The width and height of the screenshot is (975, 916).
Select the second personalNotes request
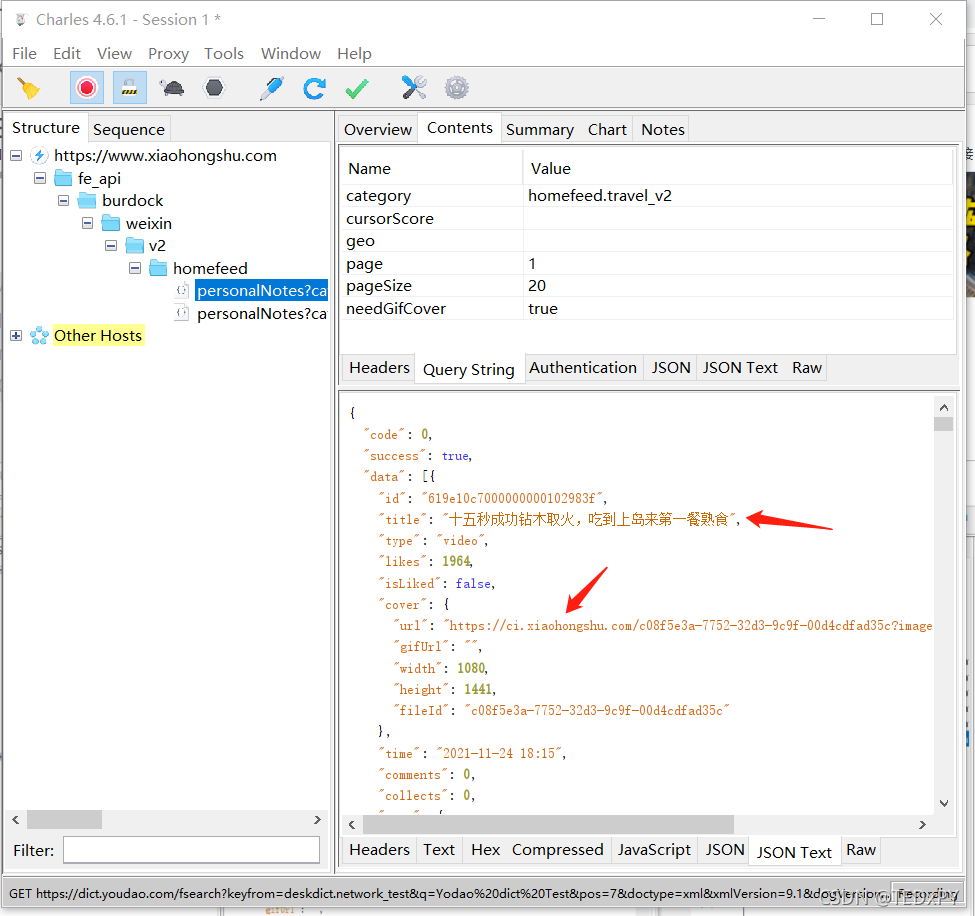(262, 313)
